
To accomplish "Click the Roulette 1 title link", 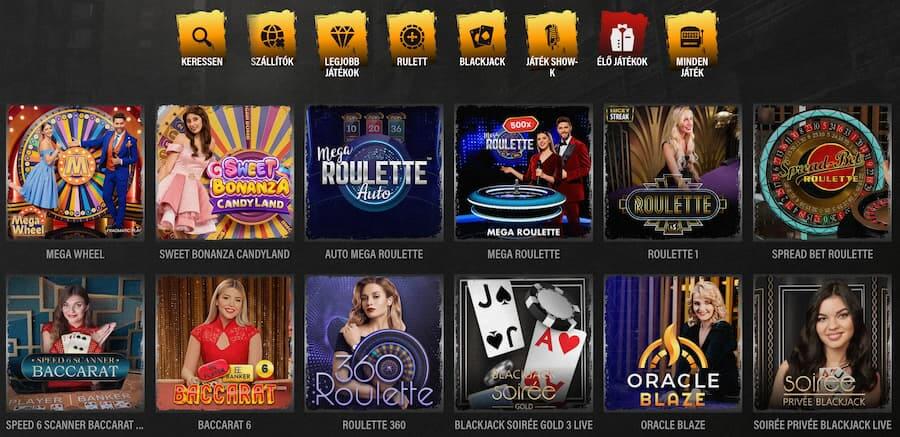I will 673,254.
